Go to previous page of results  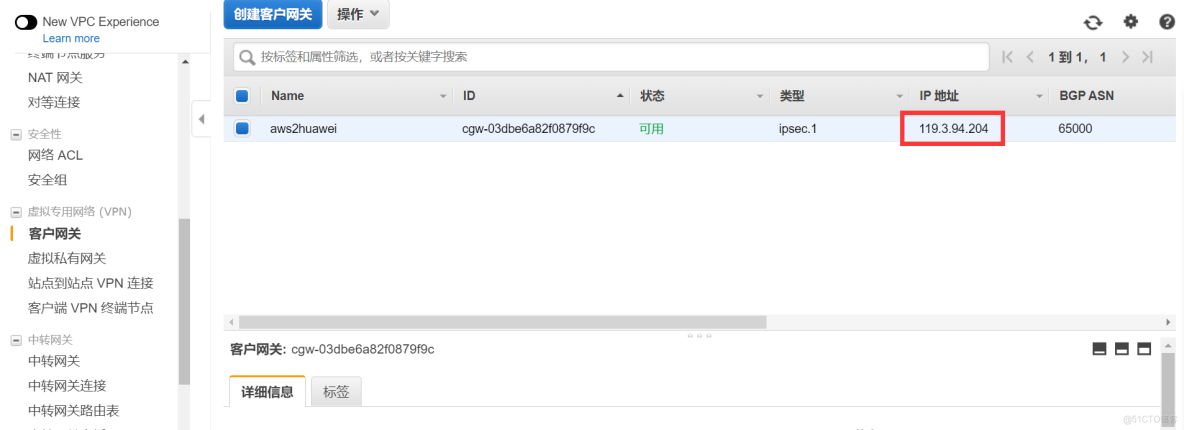click(1029, 57)
